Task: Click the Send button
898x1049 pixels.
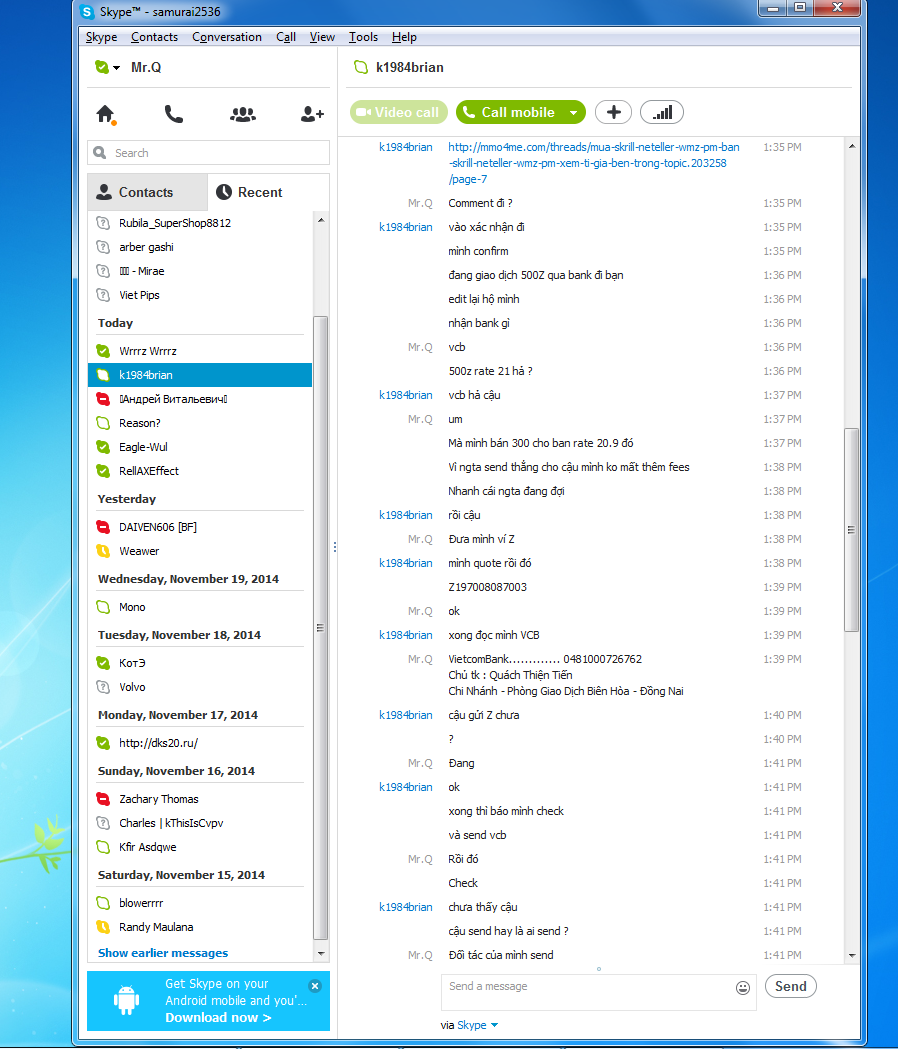Action: click(790, 986)
